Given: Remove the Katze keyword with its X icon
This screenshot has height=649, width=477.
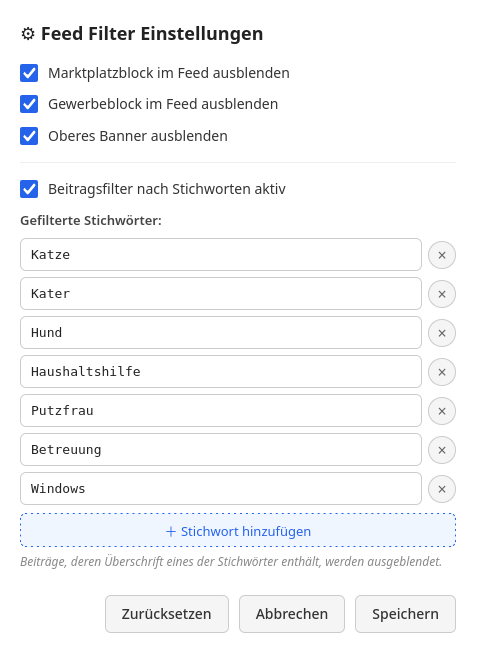Looking at the screenshot, I should 442,255.
